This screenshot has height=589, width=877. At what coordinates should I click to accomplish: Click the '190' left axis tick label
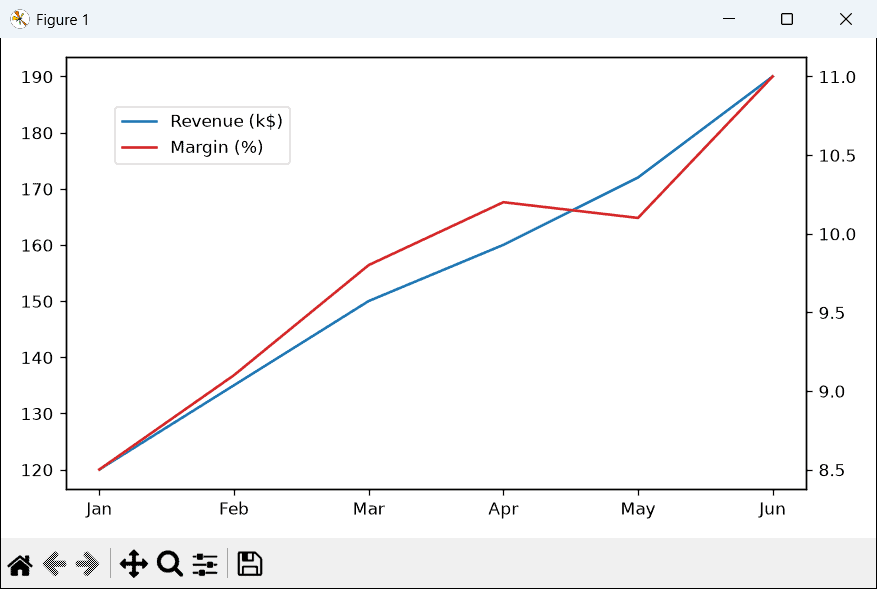(37, 77)
